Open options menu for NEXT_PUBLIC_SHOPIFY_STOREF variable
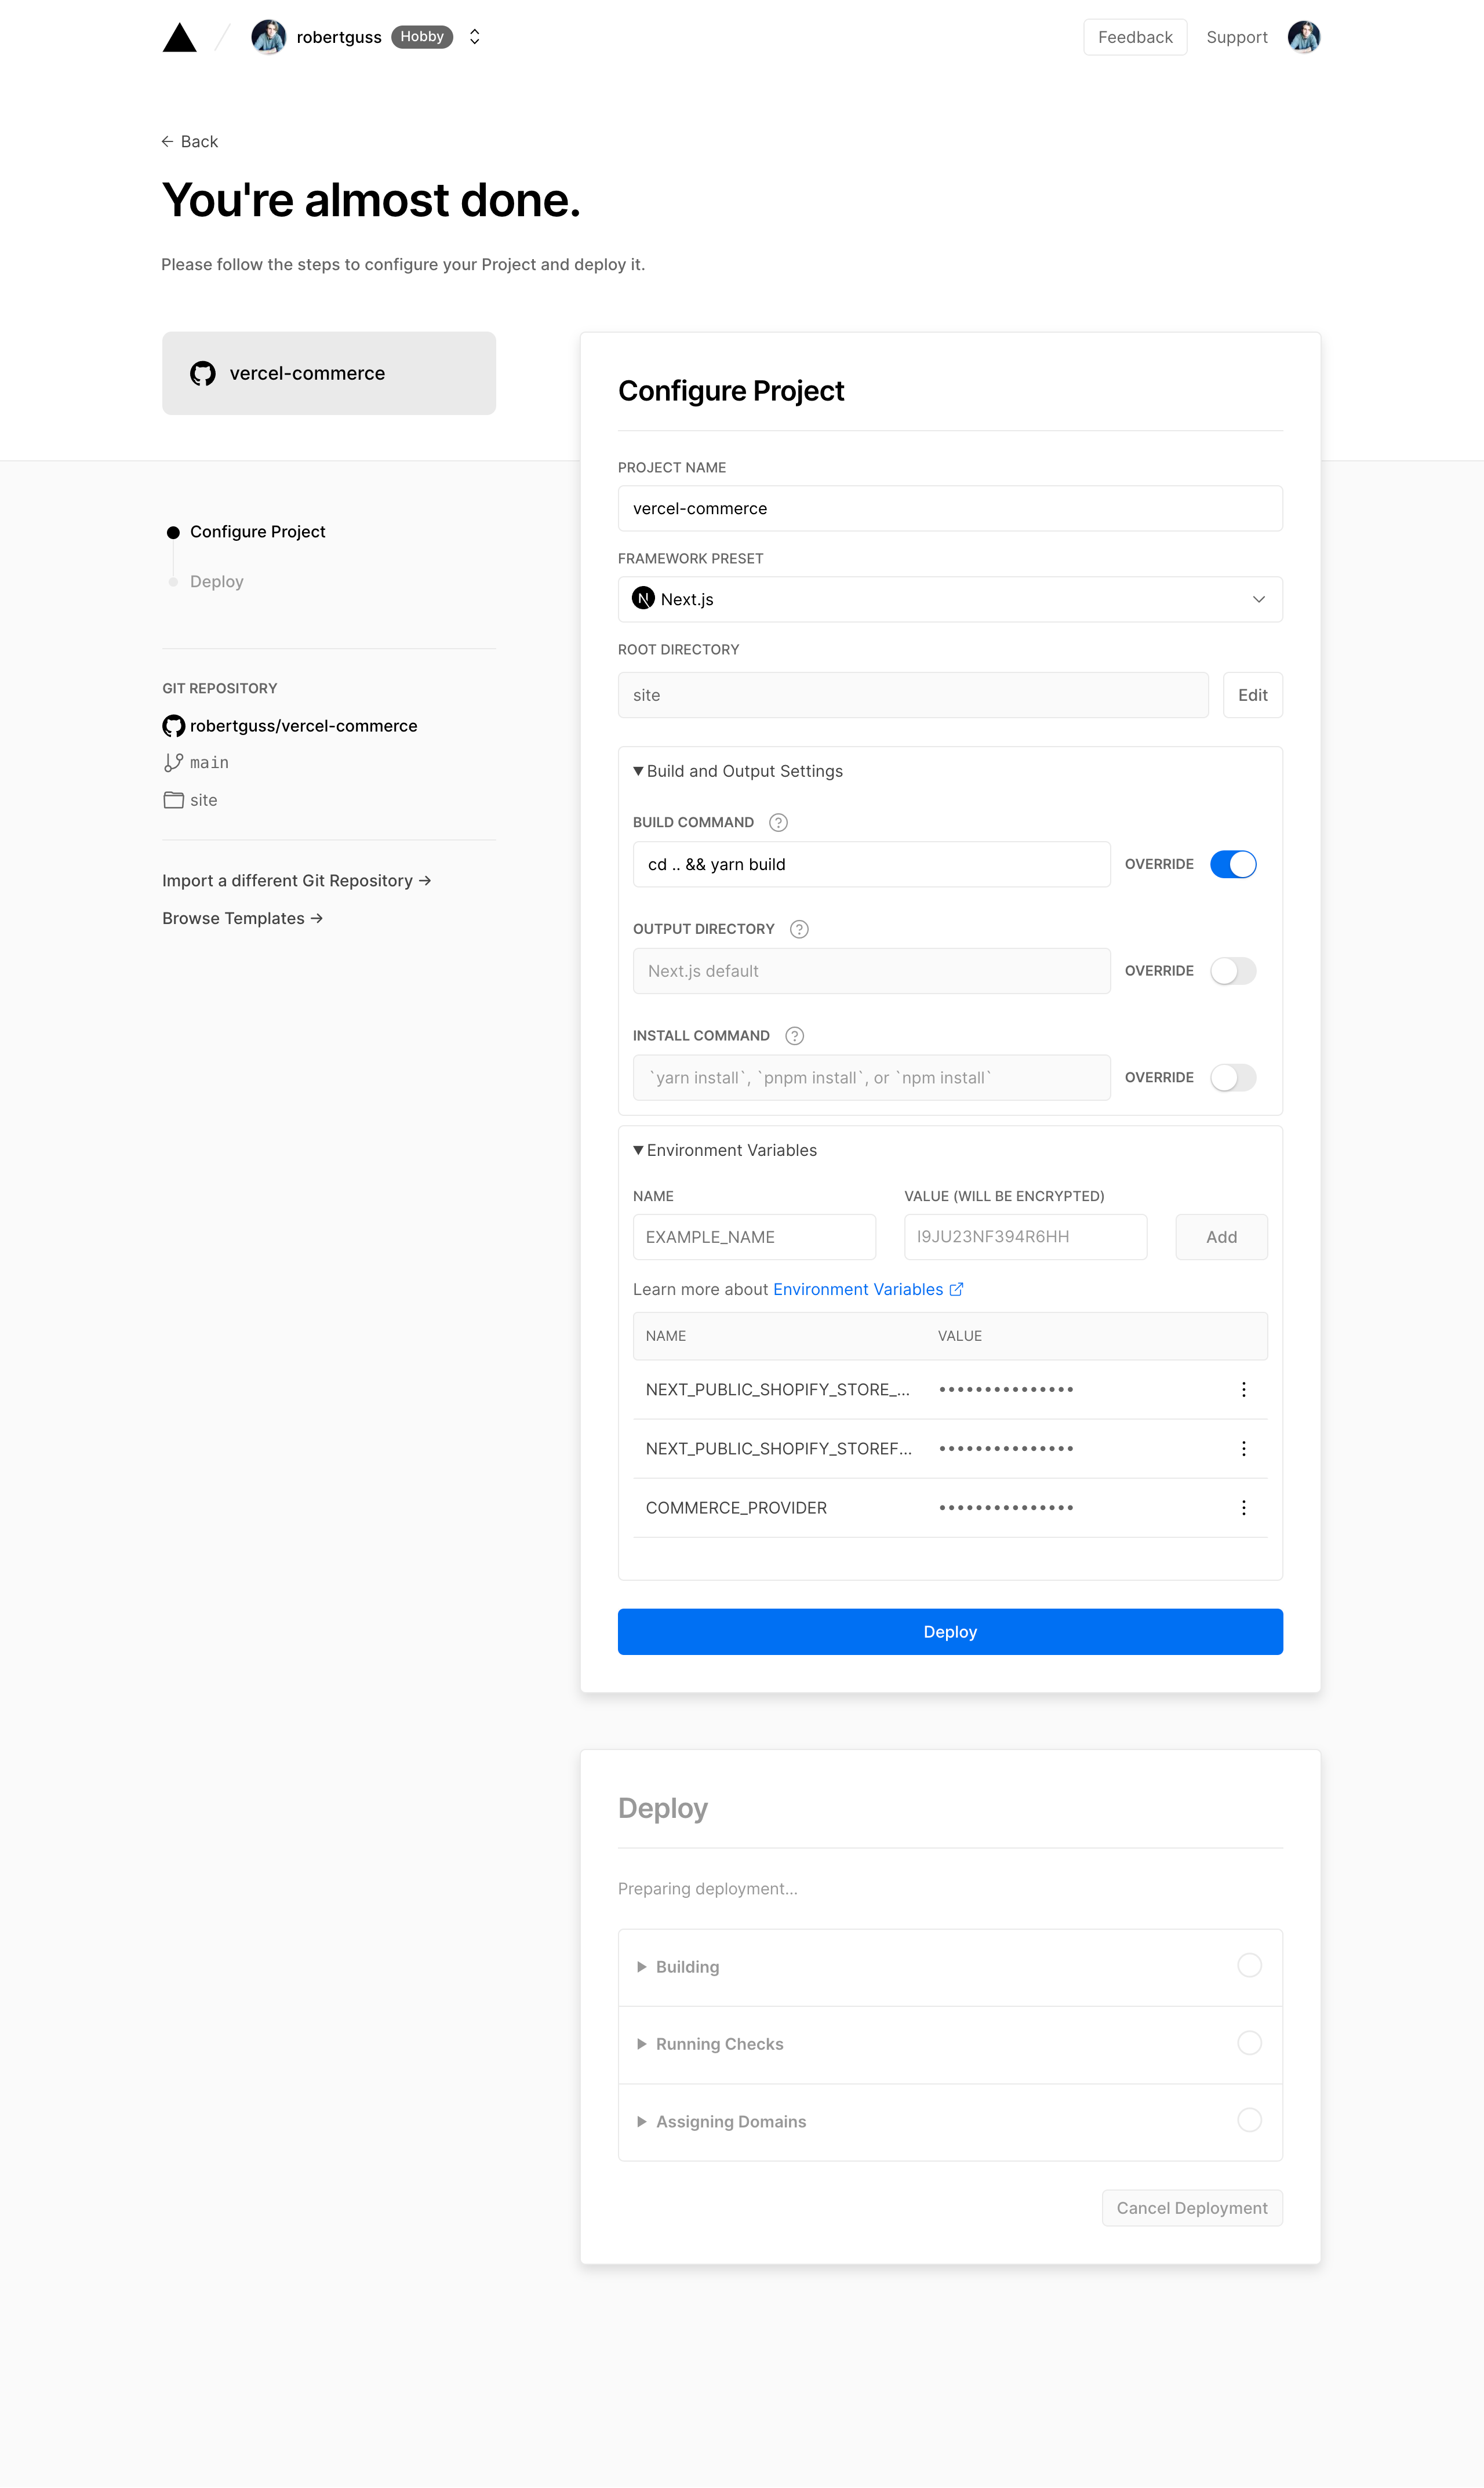Screen dimensions: 1484x2488 click(x=1243, y=1449)
